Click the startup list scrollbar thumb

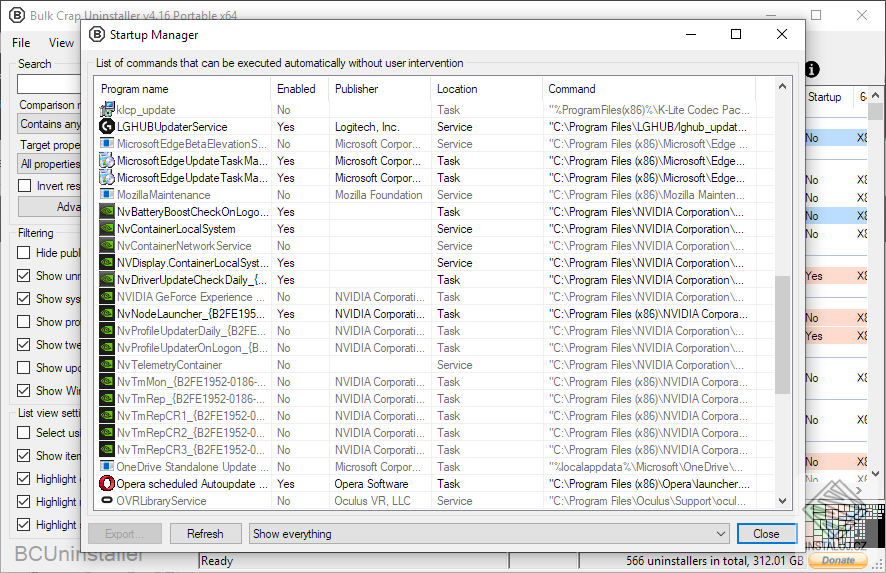point(782,335)
